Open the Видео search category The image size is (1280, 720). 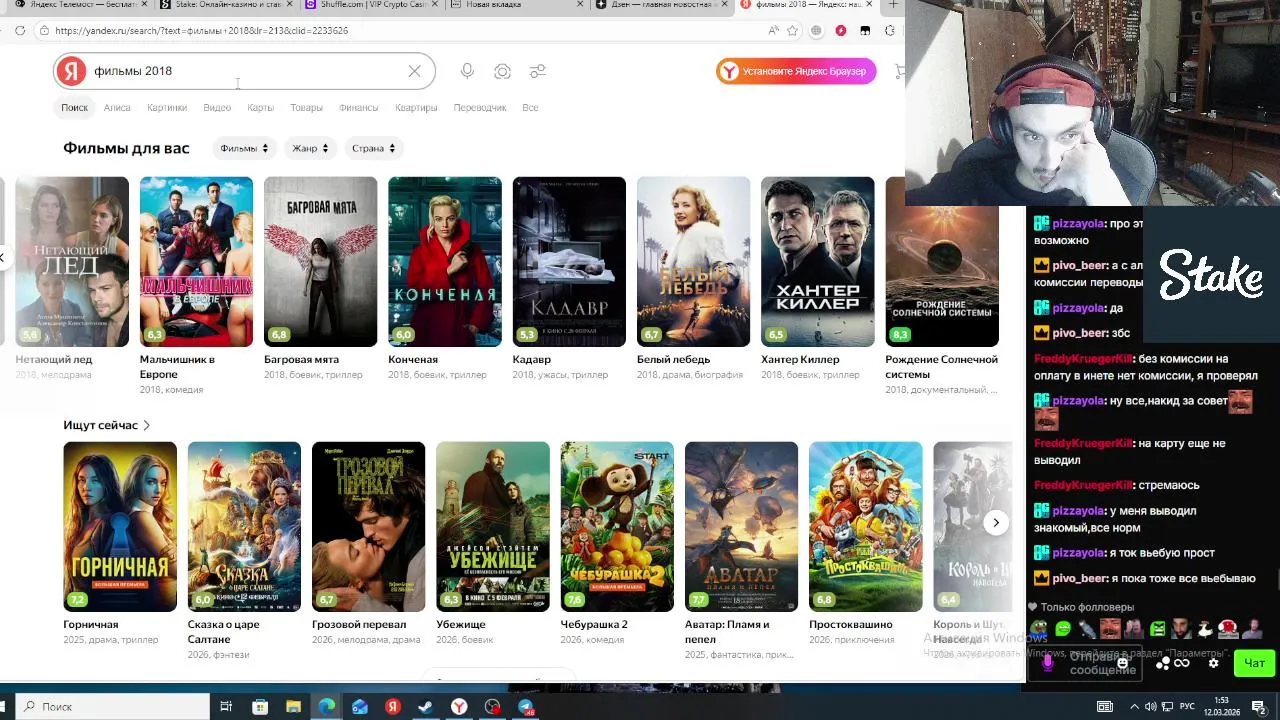pos(217,108)
